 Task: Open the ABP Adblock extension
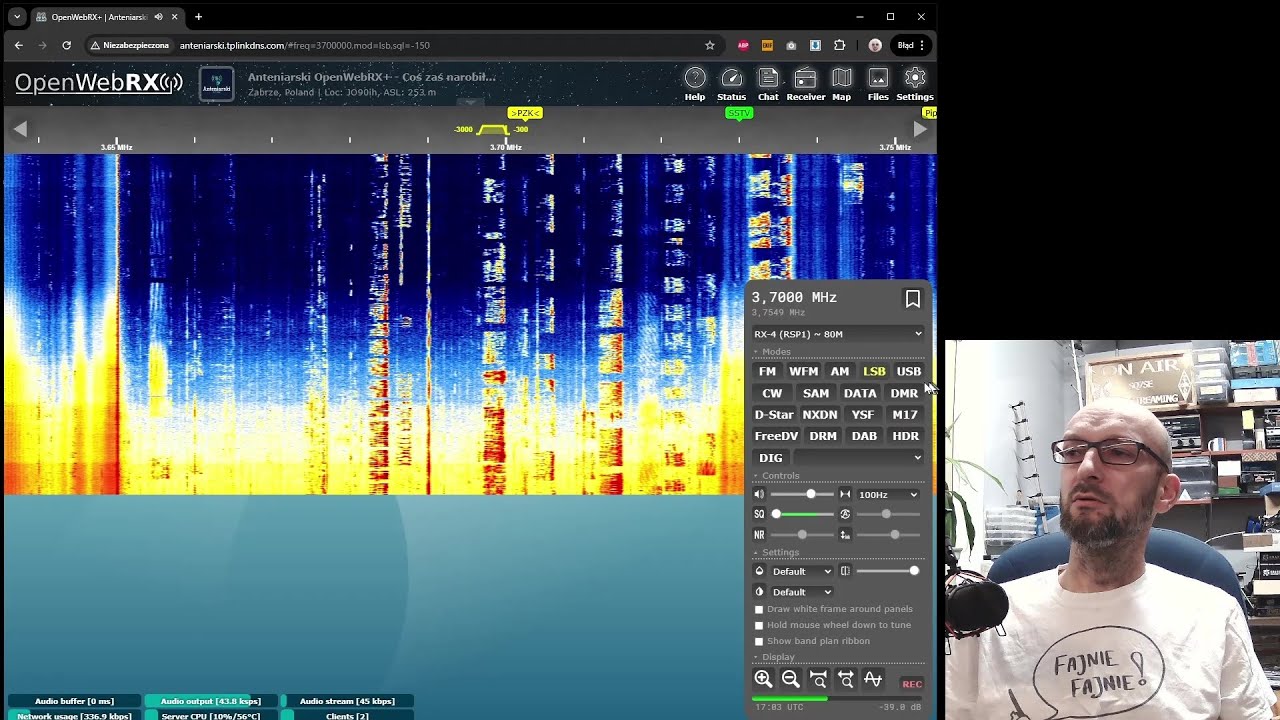[743, 45]
